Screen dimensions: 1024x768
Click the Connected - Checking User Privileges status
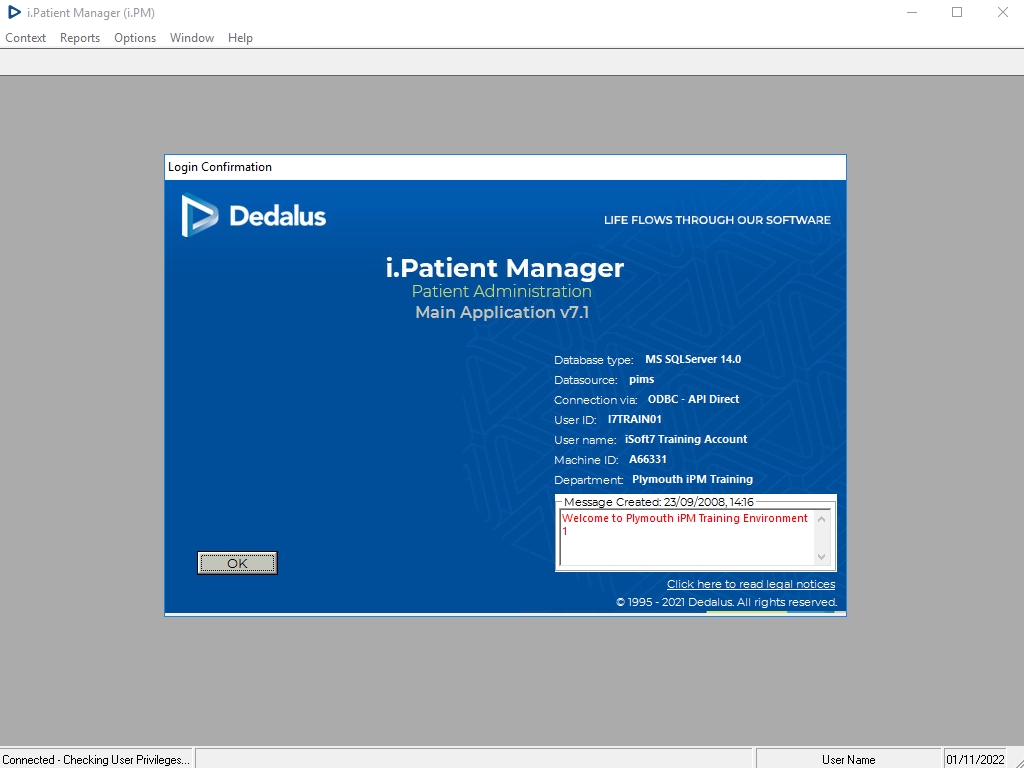click(x=96, y=760)
